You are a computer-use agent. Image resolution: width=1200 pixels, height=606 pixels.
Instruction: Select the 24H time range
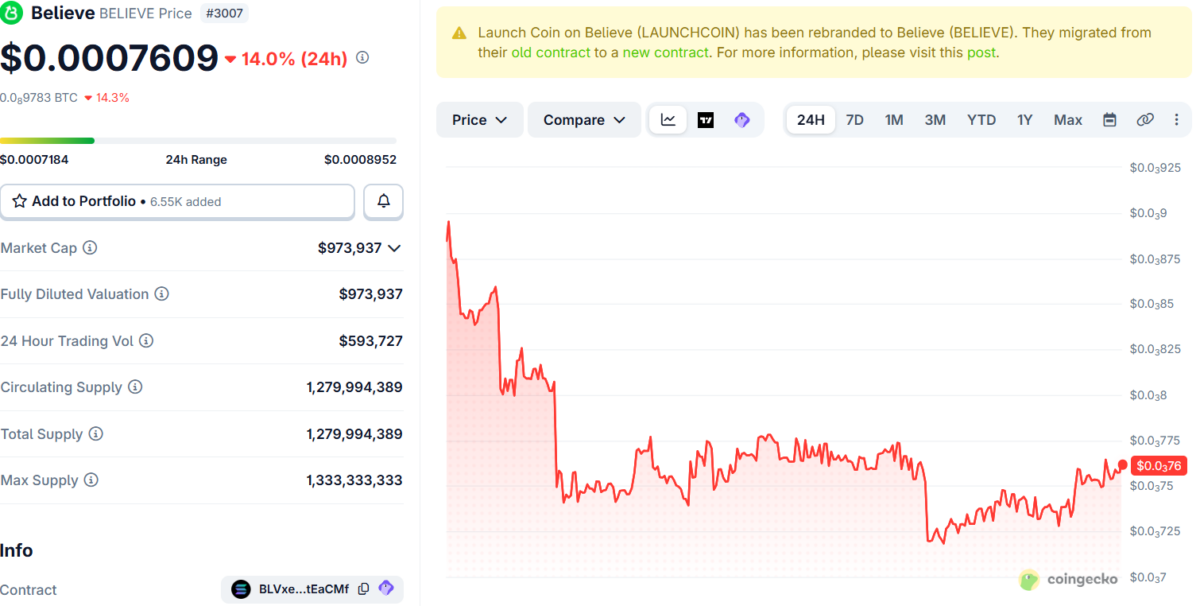810,120
